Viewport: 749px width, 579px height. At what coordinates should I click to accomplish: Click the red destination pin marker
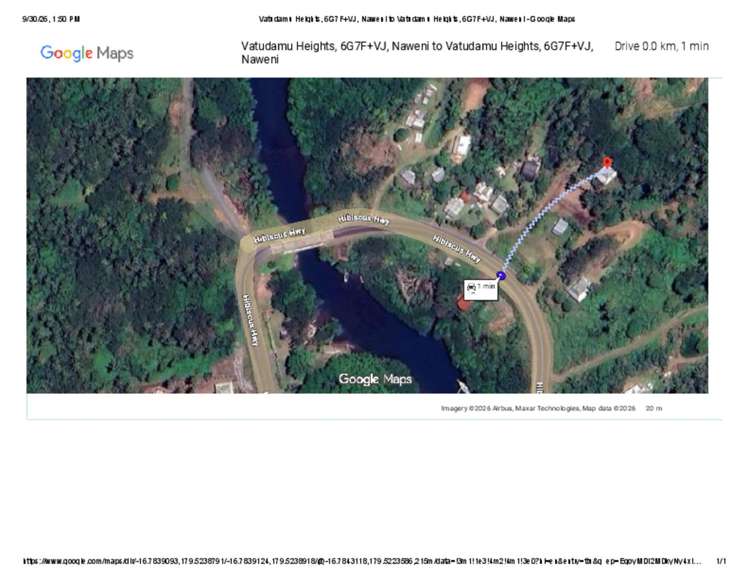[x=607, y=162]
